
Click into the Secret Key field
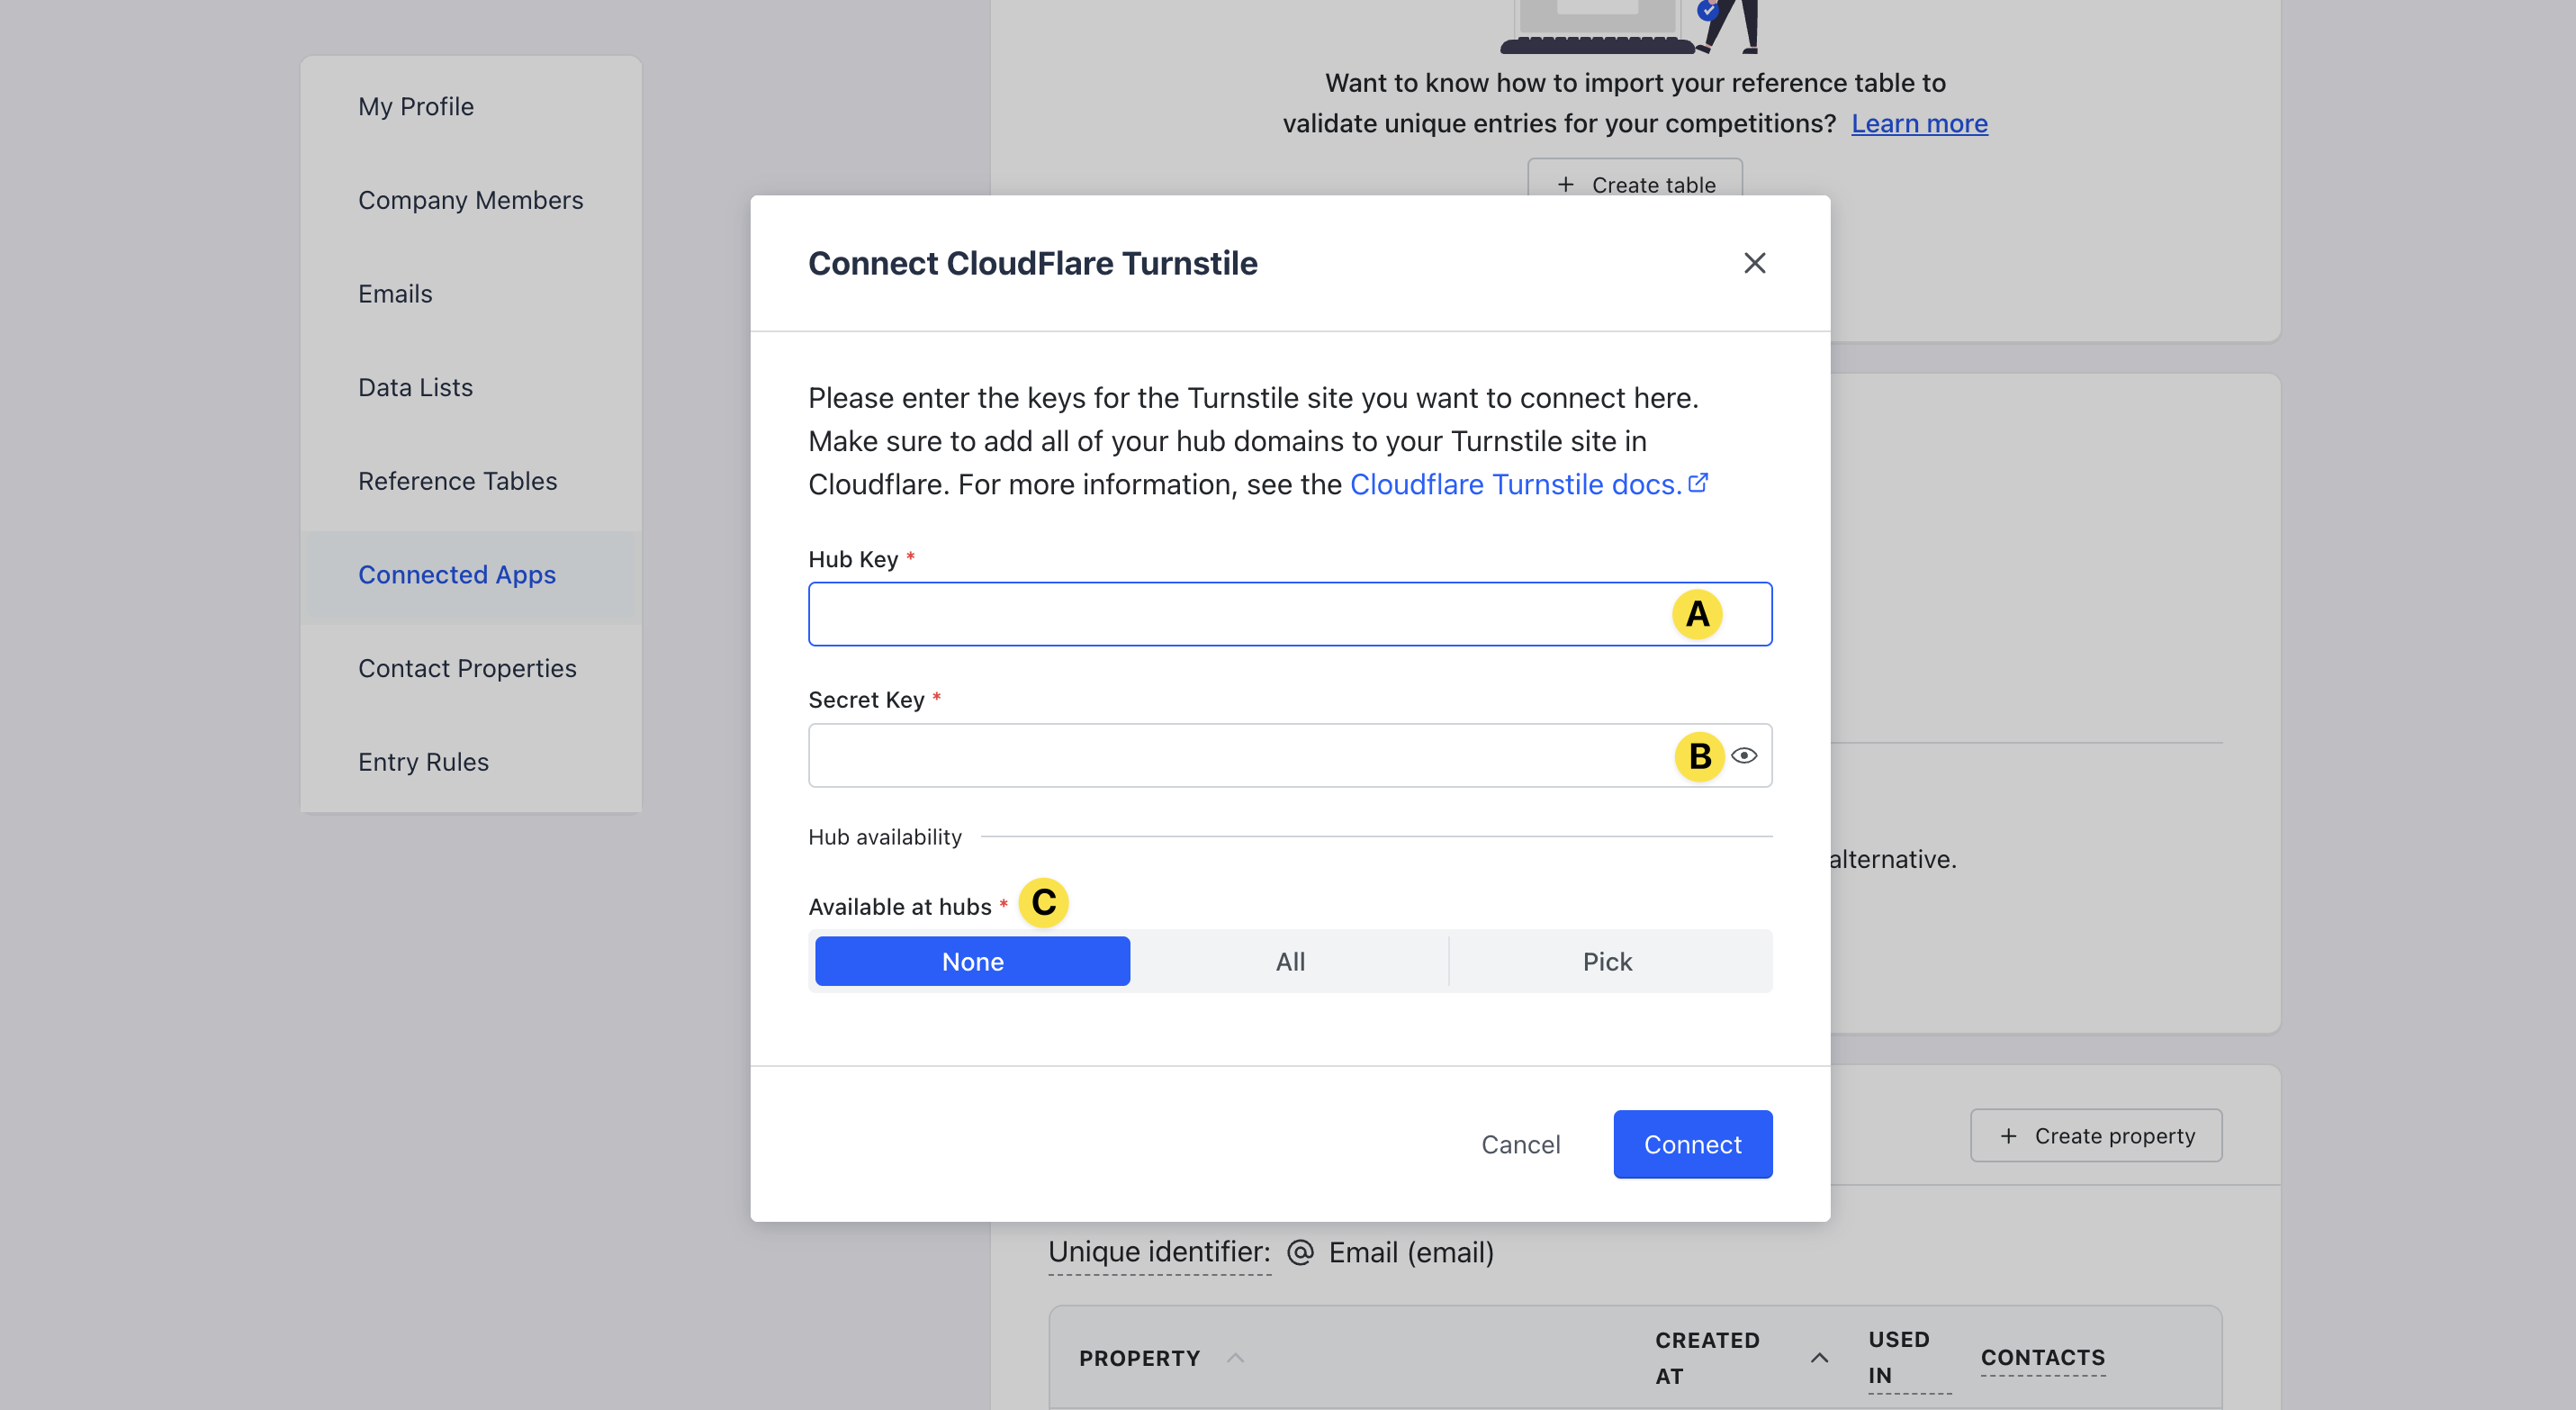click(x=1230, y=756)
